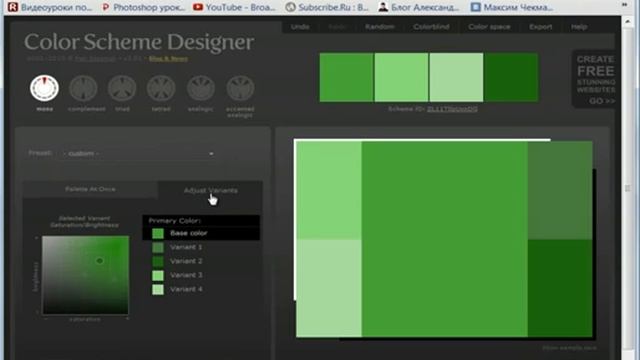Select the triad scheme icon
Screen dimensions: 640x360
pyautogui.click(x=122, y=88)
